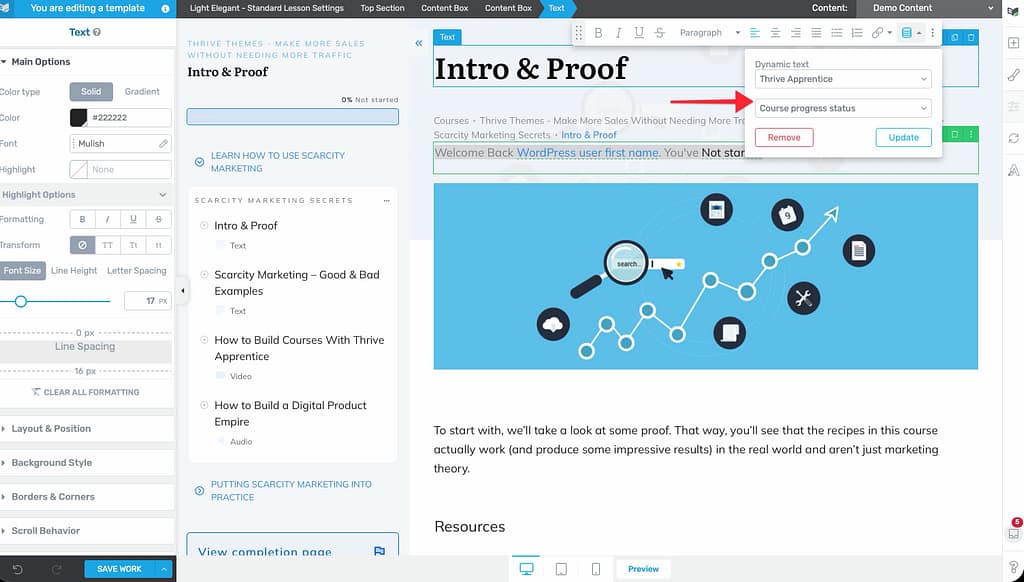
Task: Click the strikethrough icon in floating toolbar
Action: [x=659, y=33]
